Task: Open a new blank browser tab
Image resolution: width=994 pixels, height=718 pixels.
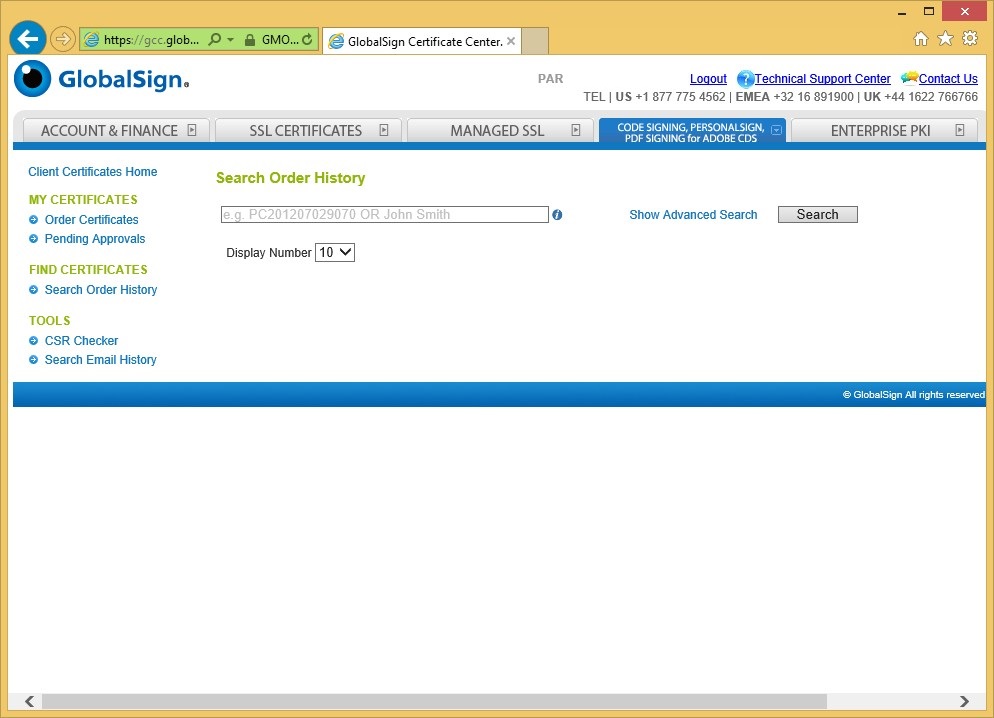Action: 535,41
